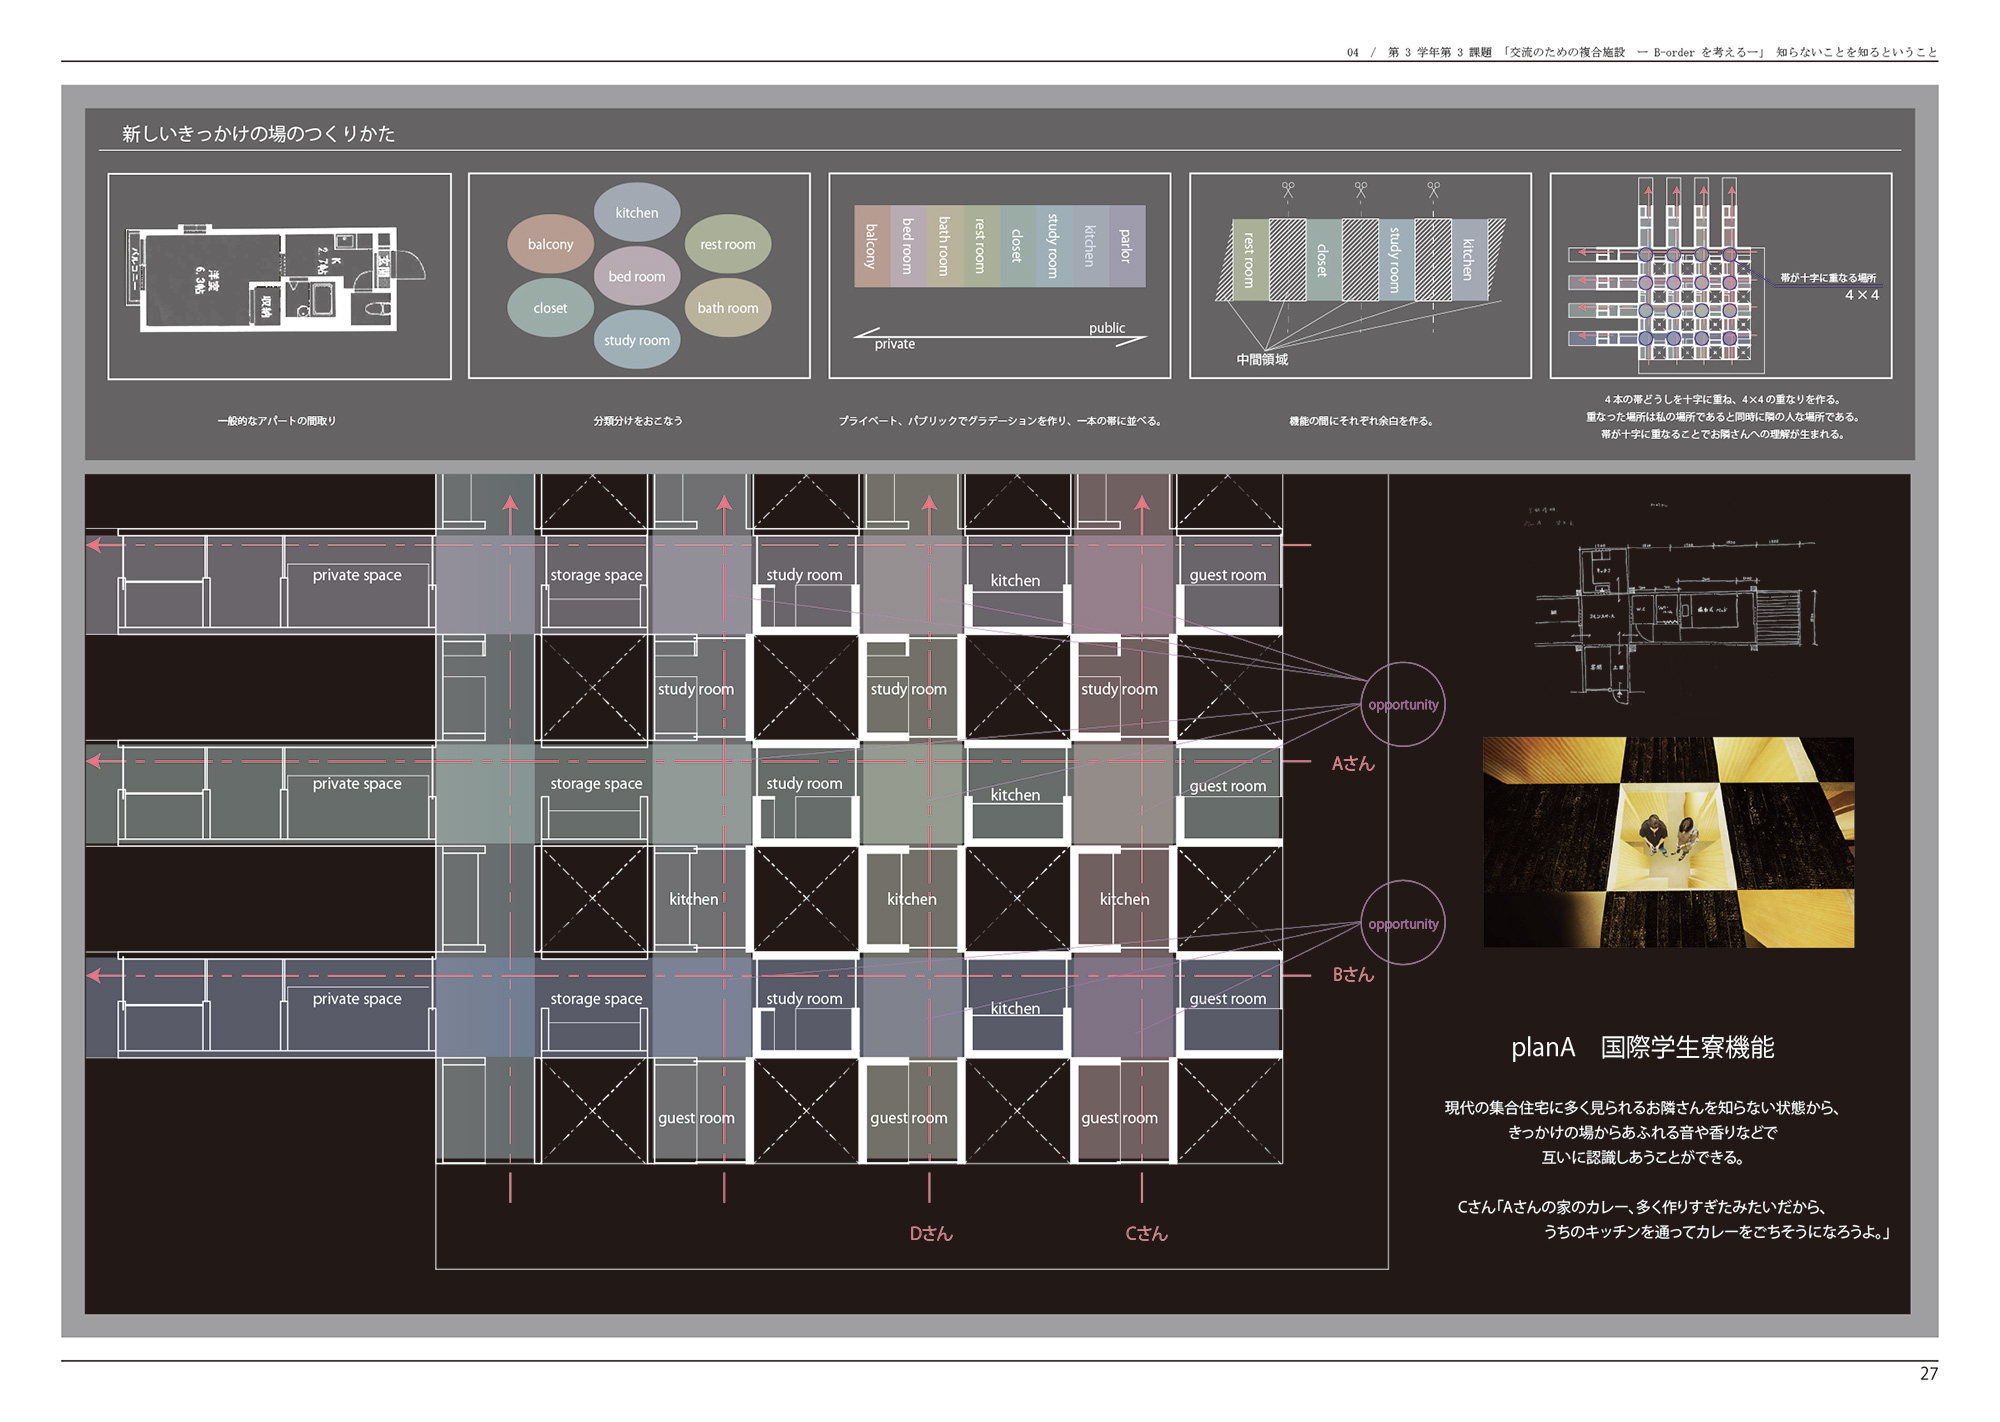
Task: Click the rightmost scissors icon
Action: [x=1434, y=188]
